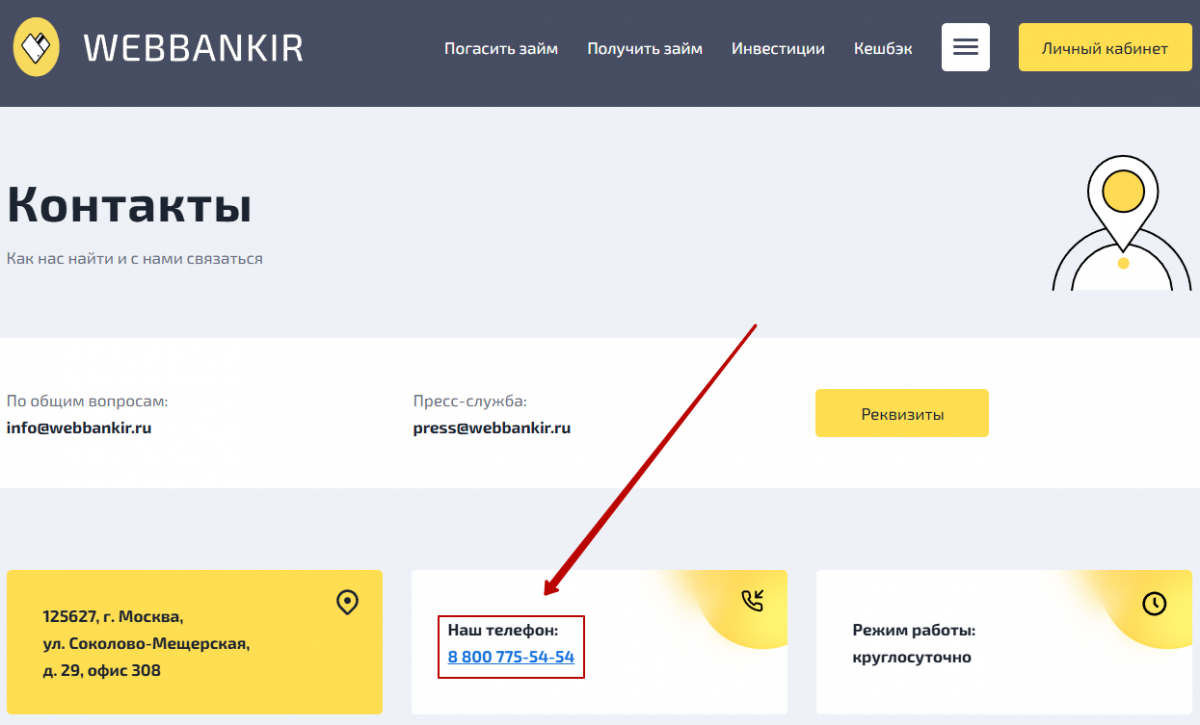This screenshot has height=725, width=1200.
Task: Click the press@webbankir.ru email
Action: (x=492, y=428)
